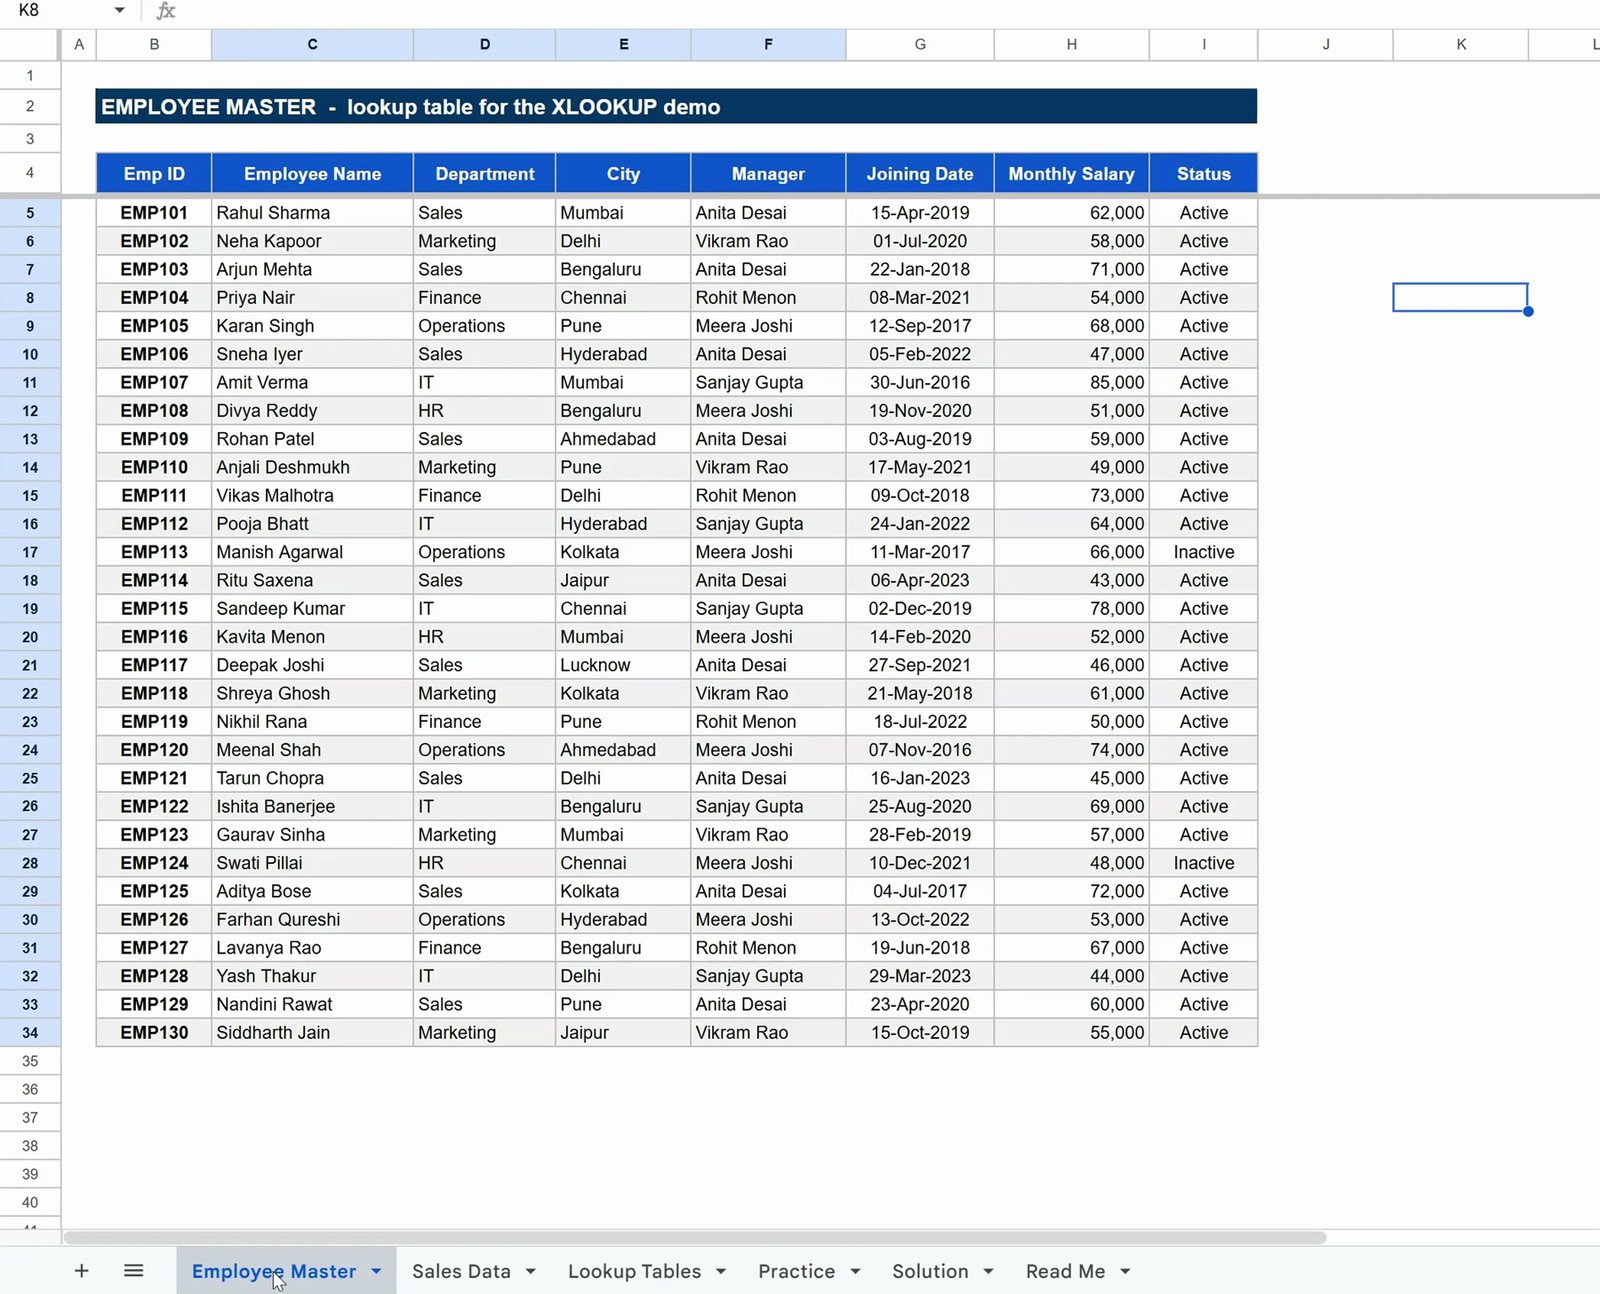Open Practice tab dropdown arrow
Image resolution: width=1600 pixels, height=1294 pixels.
855,1271
